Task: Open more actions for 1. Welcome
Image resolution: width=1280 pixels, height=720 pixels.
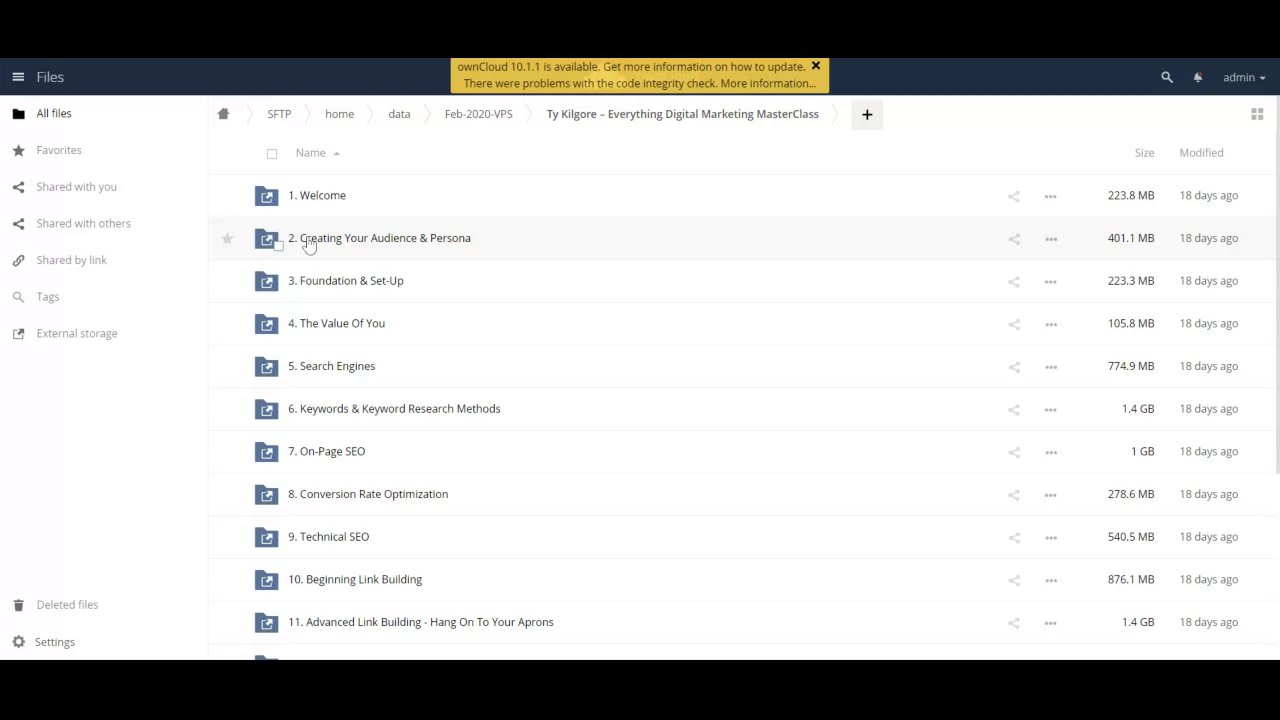Action: pyautogui.click(x=1050, y=196)
